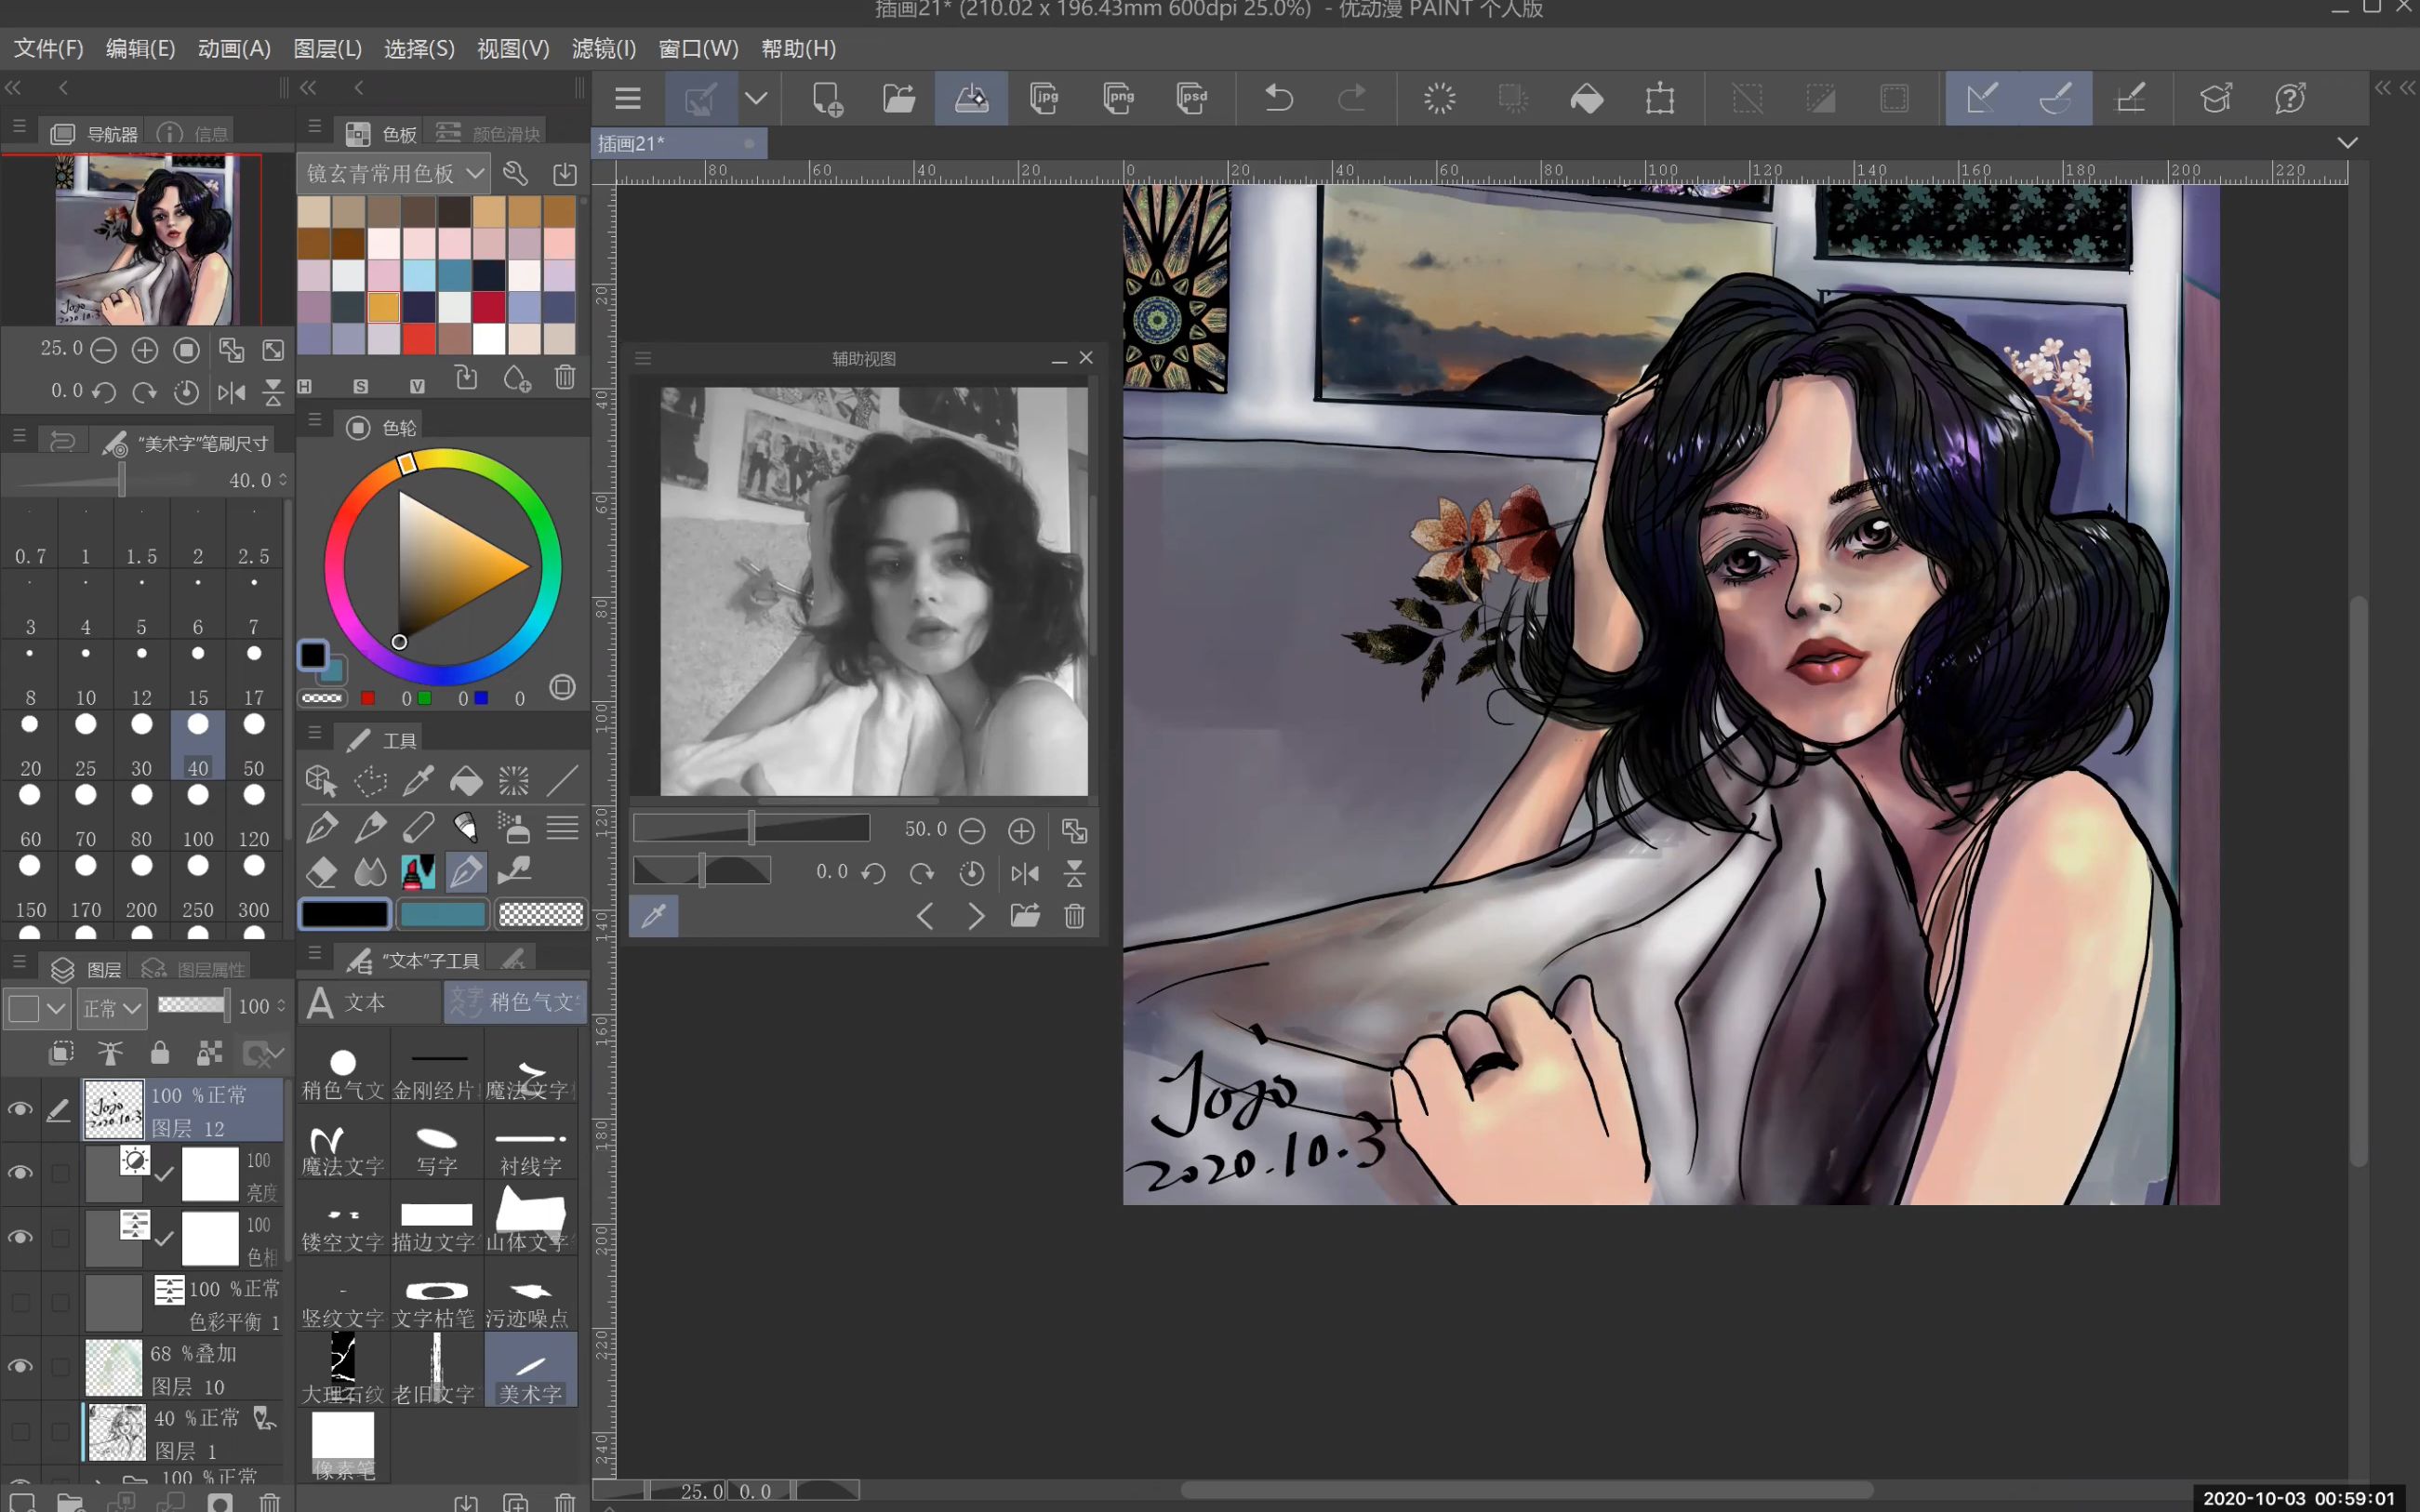This screenshot has height=1512, width=2420.
Task: Open sub view panel menu
Action: pyautogui.click(x=643, y=358)
